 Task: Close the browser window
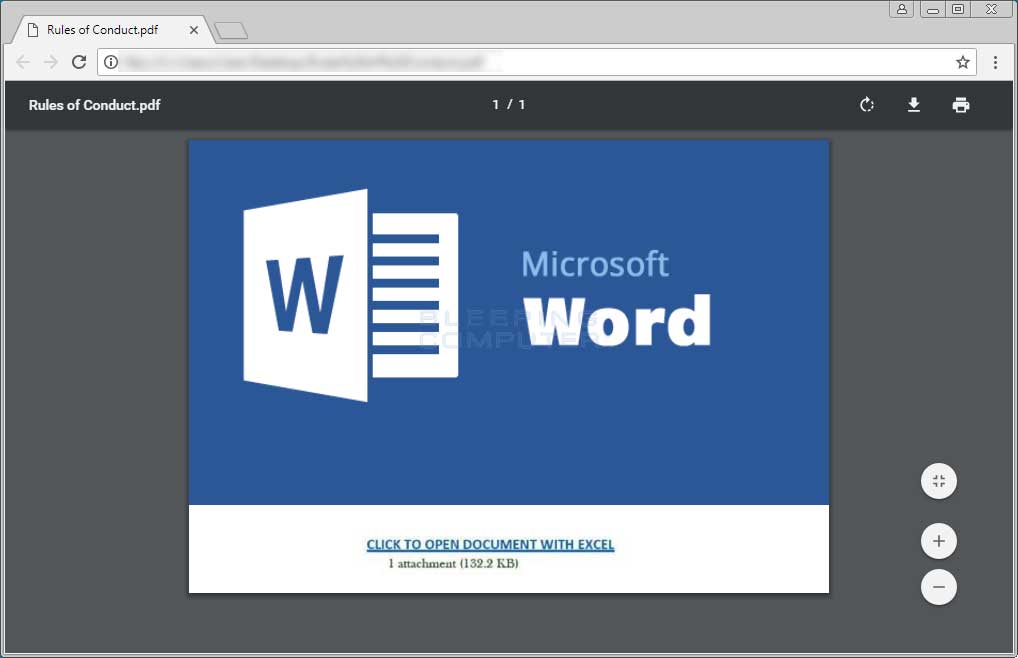tap(991, 9)
